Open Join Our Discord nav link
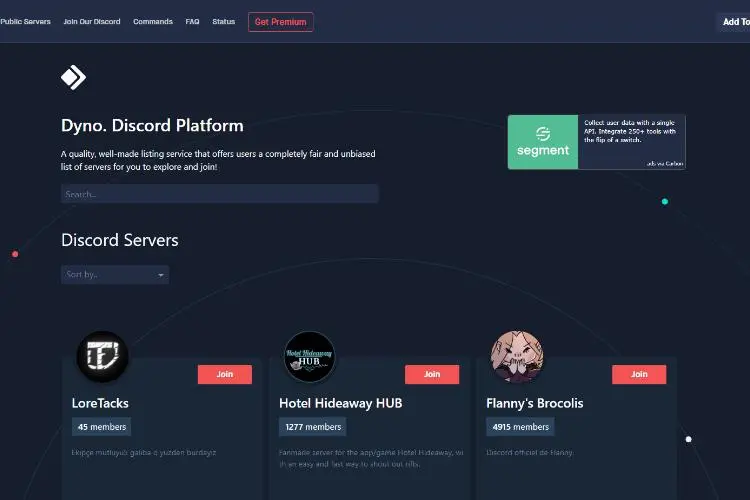Image resolution: width=750 pixels, height=500 pixels. click(92, 22)
